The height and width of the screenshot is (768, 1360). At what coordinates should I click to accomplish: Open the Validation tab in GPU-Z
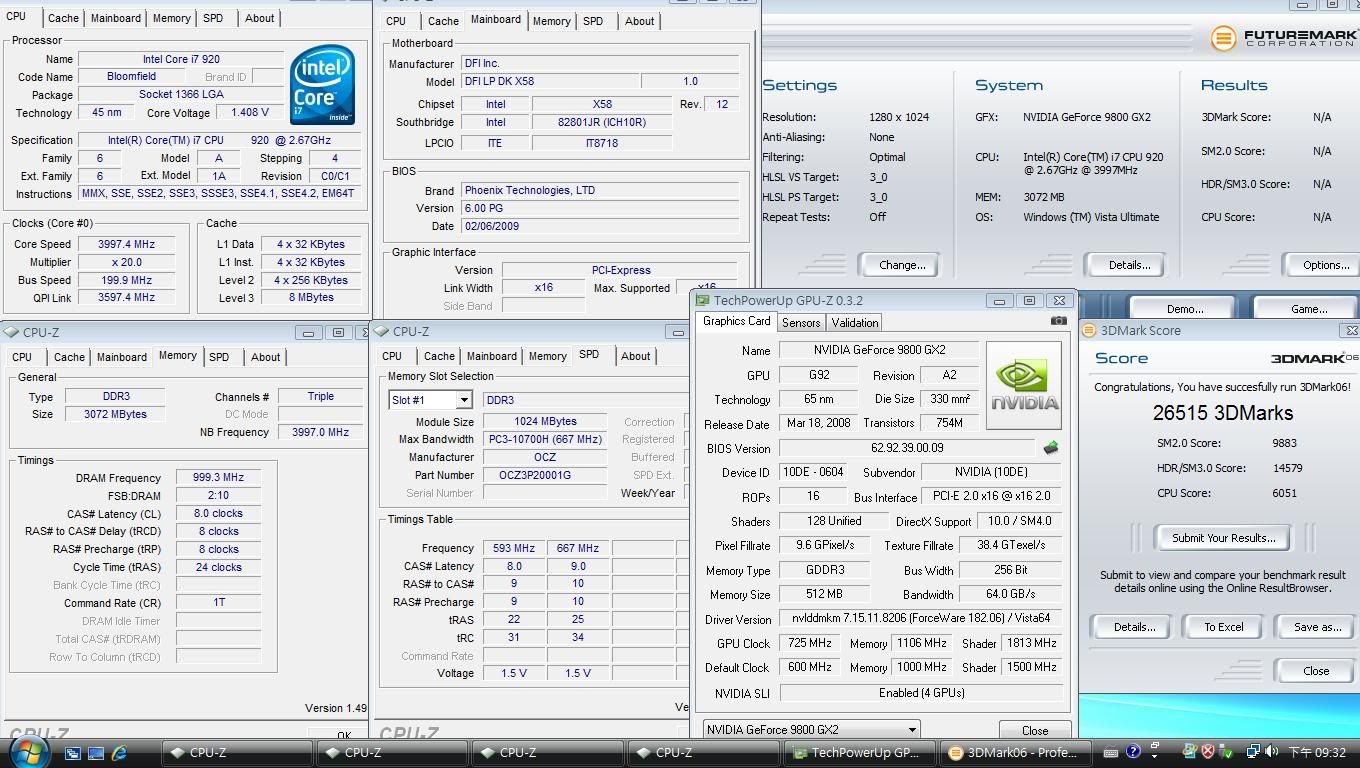point(855,322)
